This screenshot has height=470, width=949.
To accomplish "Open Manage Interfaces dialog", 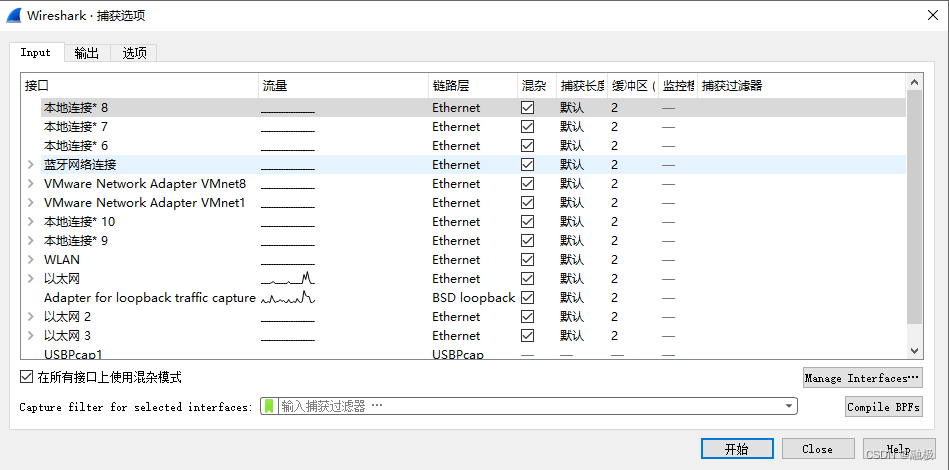I will [x=862, y=378].
